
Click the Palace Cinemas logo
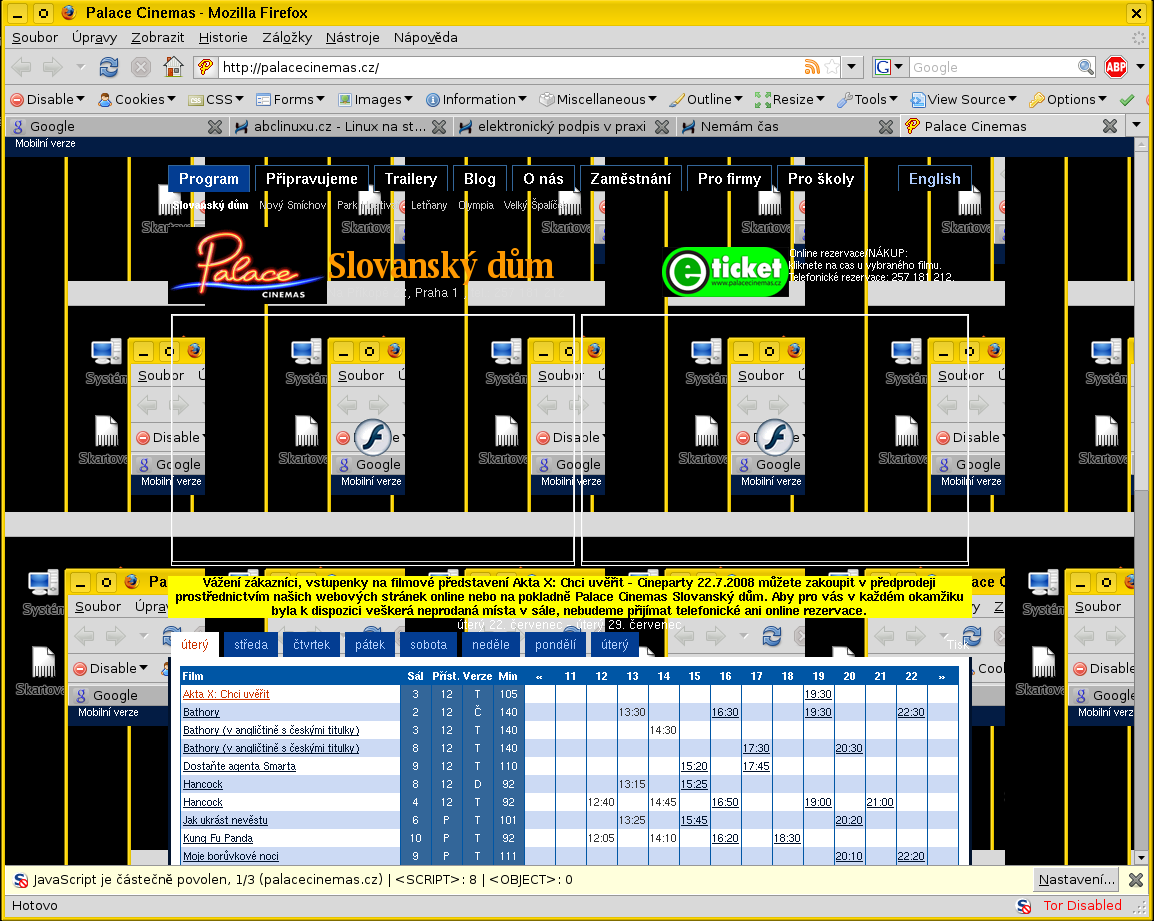pos(247,267)
